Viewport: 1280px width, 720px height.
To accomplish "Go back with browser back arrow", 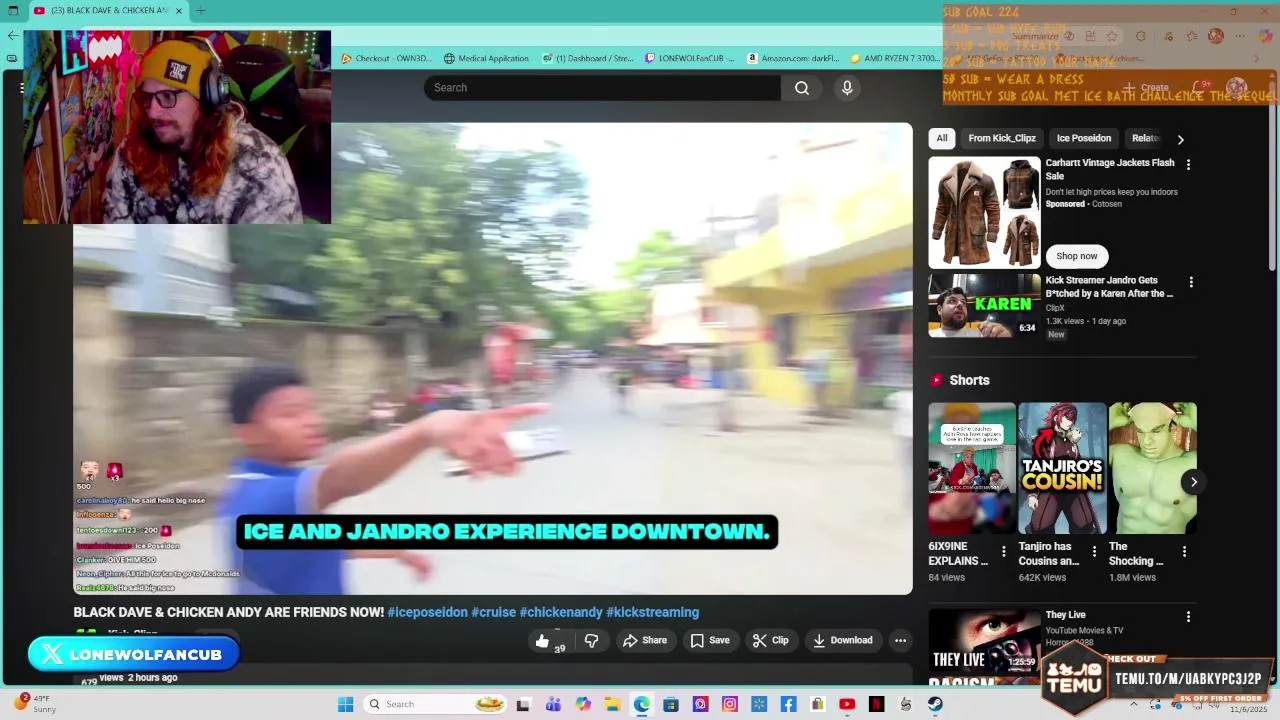I will point(12,35).
